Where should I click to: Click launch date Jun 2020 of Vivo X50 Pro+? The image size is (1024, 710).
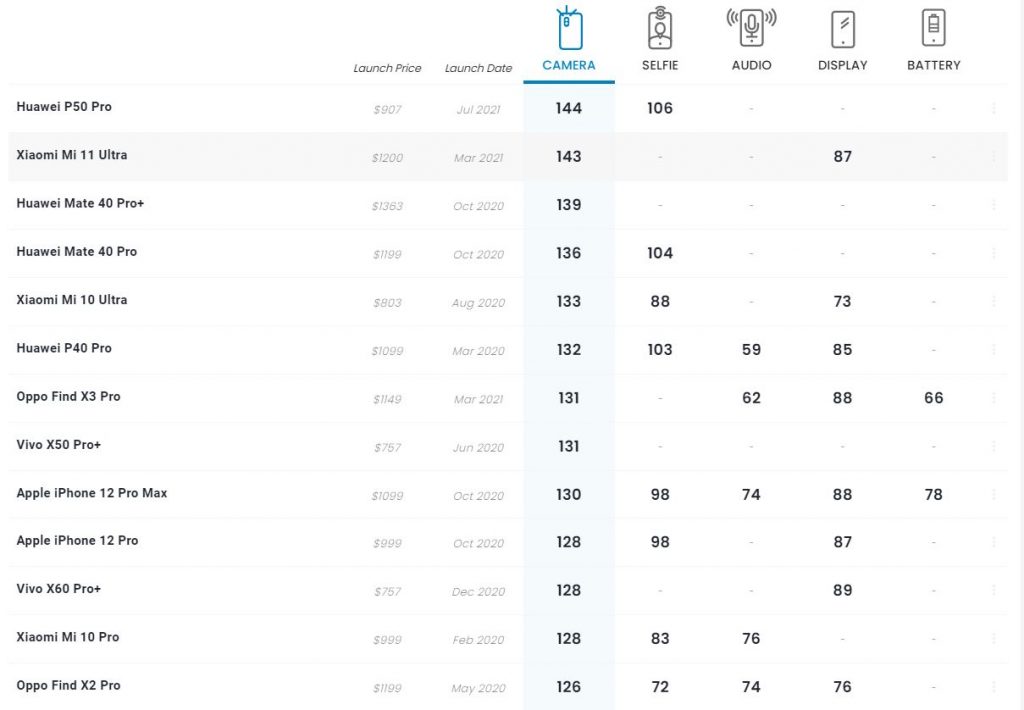[478, 448]
